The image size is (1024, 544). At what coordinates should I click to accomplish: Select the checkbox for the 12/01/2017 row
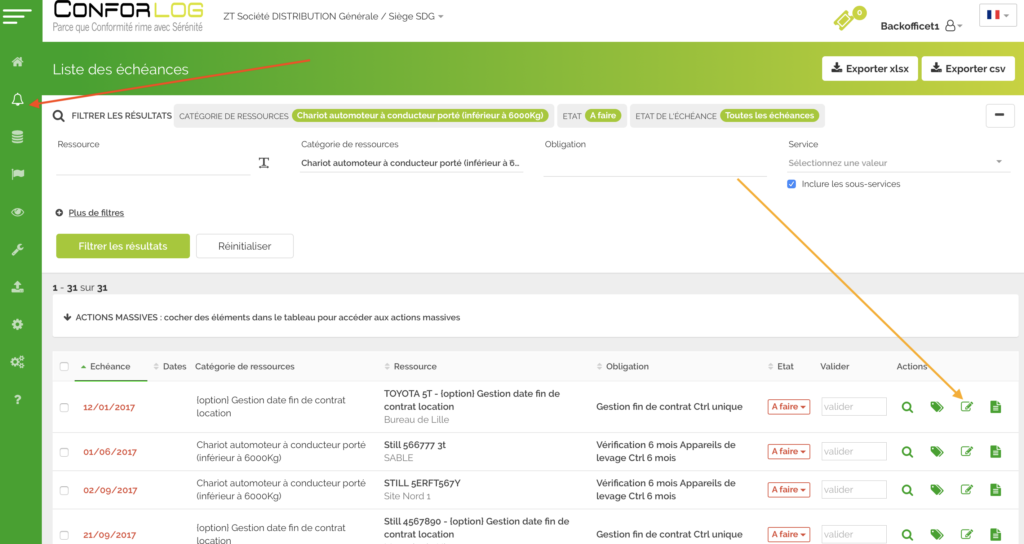coord(64,407)
